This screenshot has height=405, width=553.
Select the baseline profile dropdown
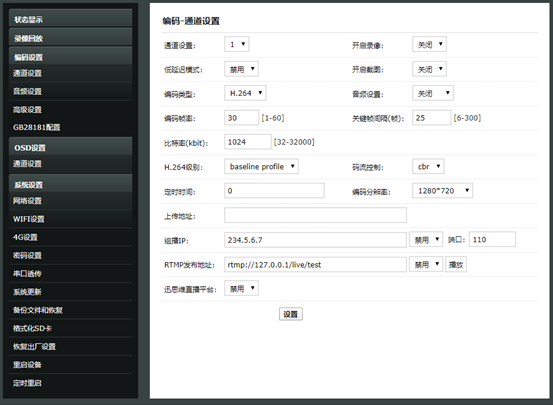pyautogui.click(x=261, y=167)
